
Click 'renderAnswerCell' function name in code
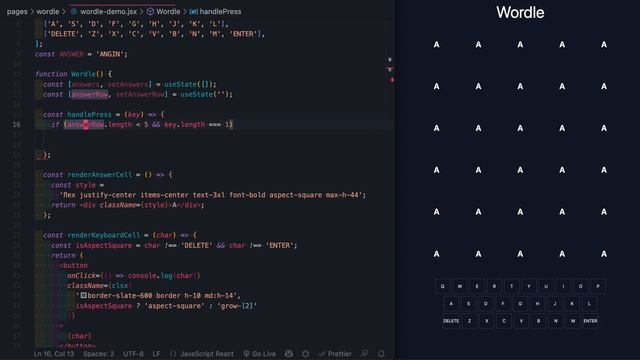click(x=100, y=175)
